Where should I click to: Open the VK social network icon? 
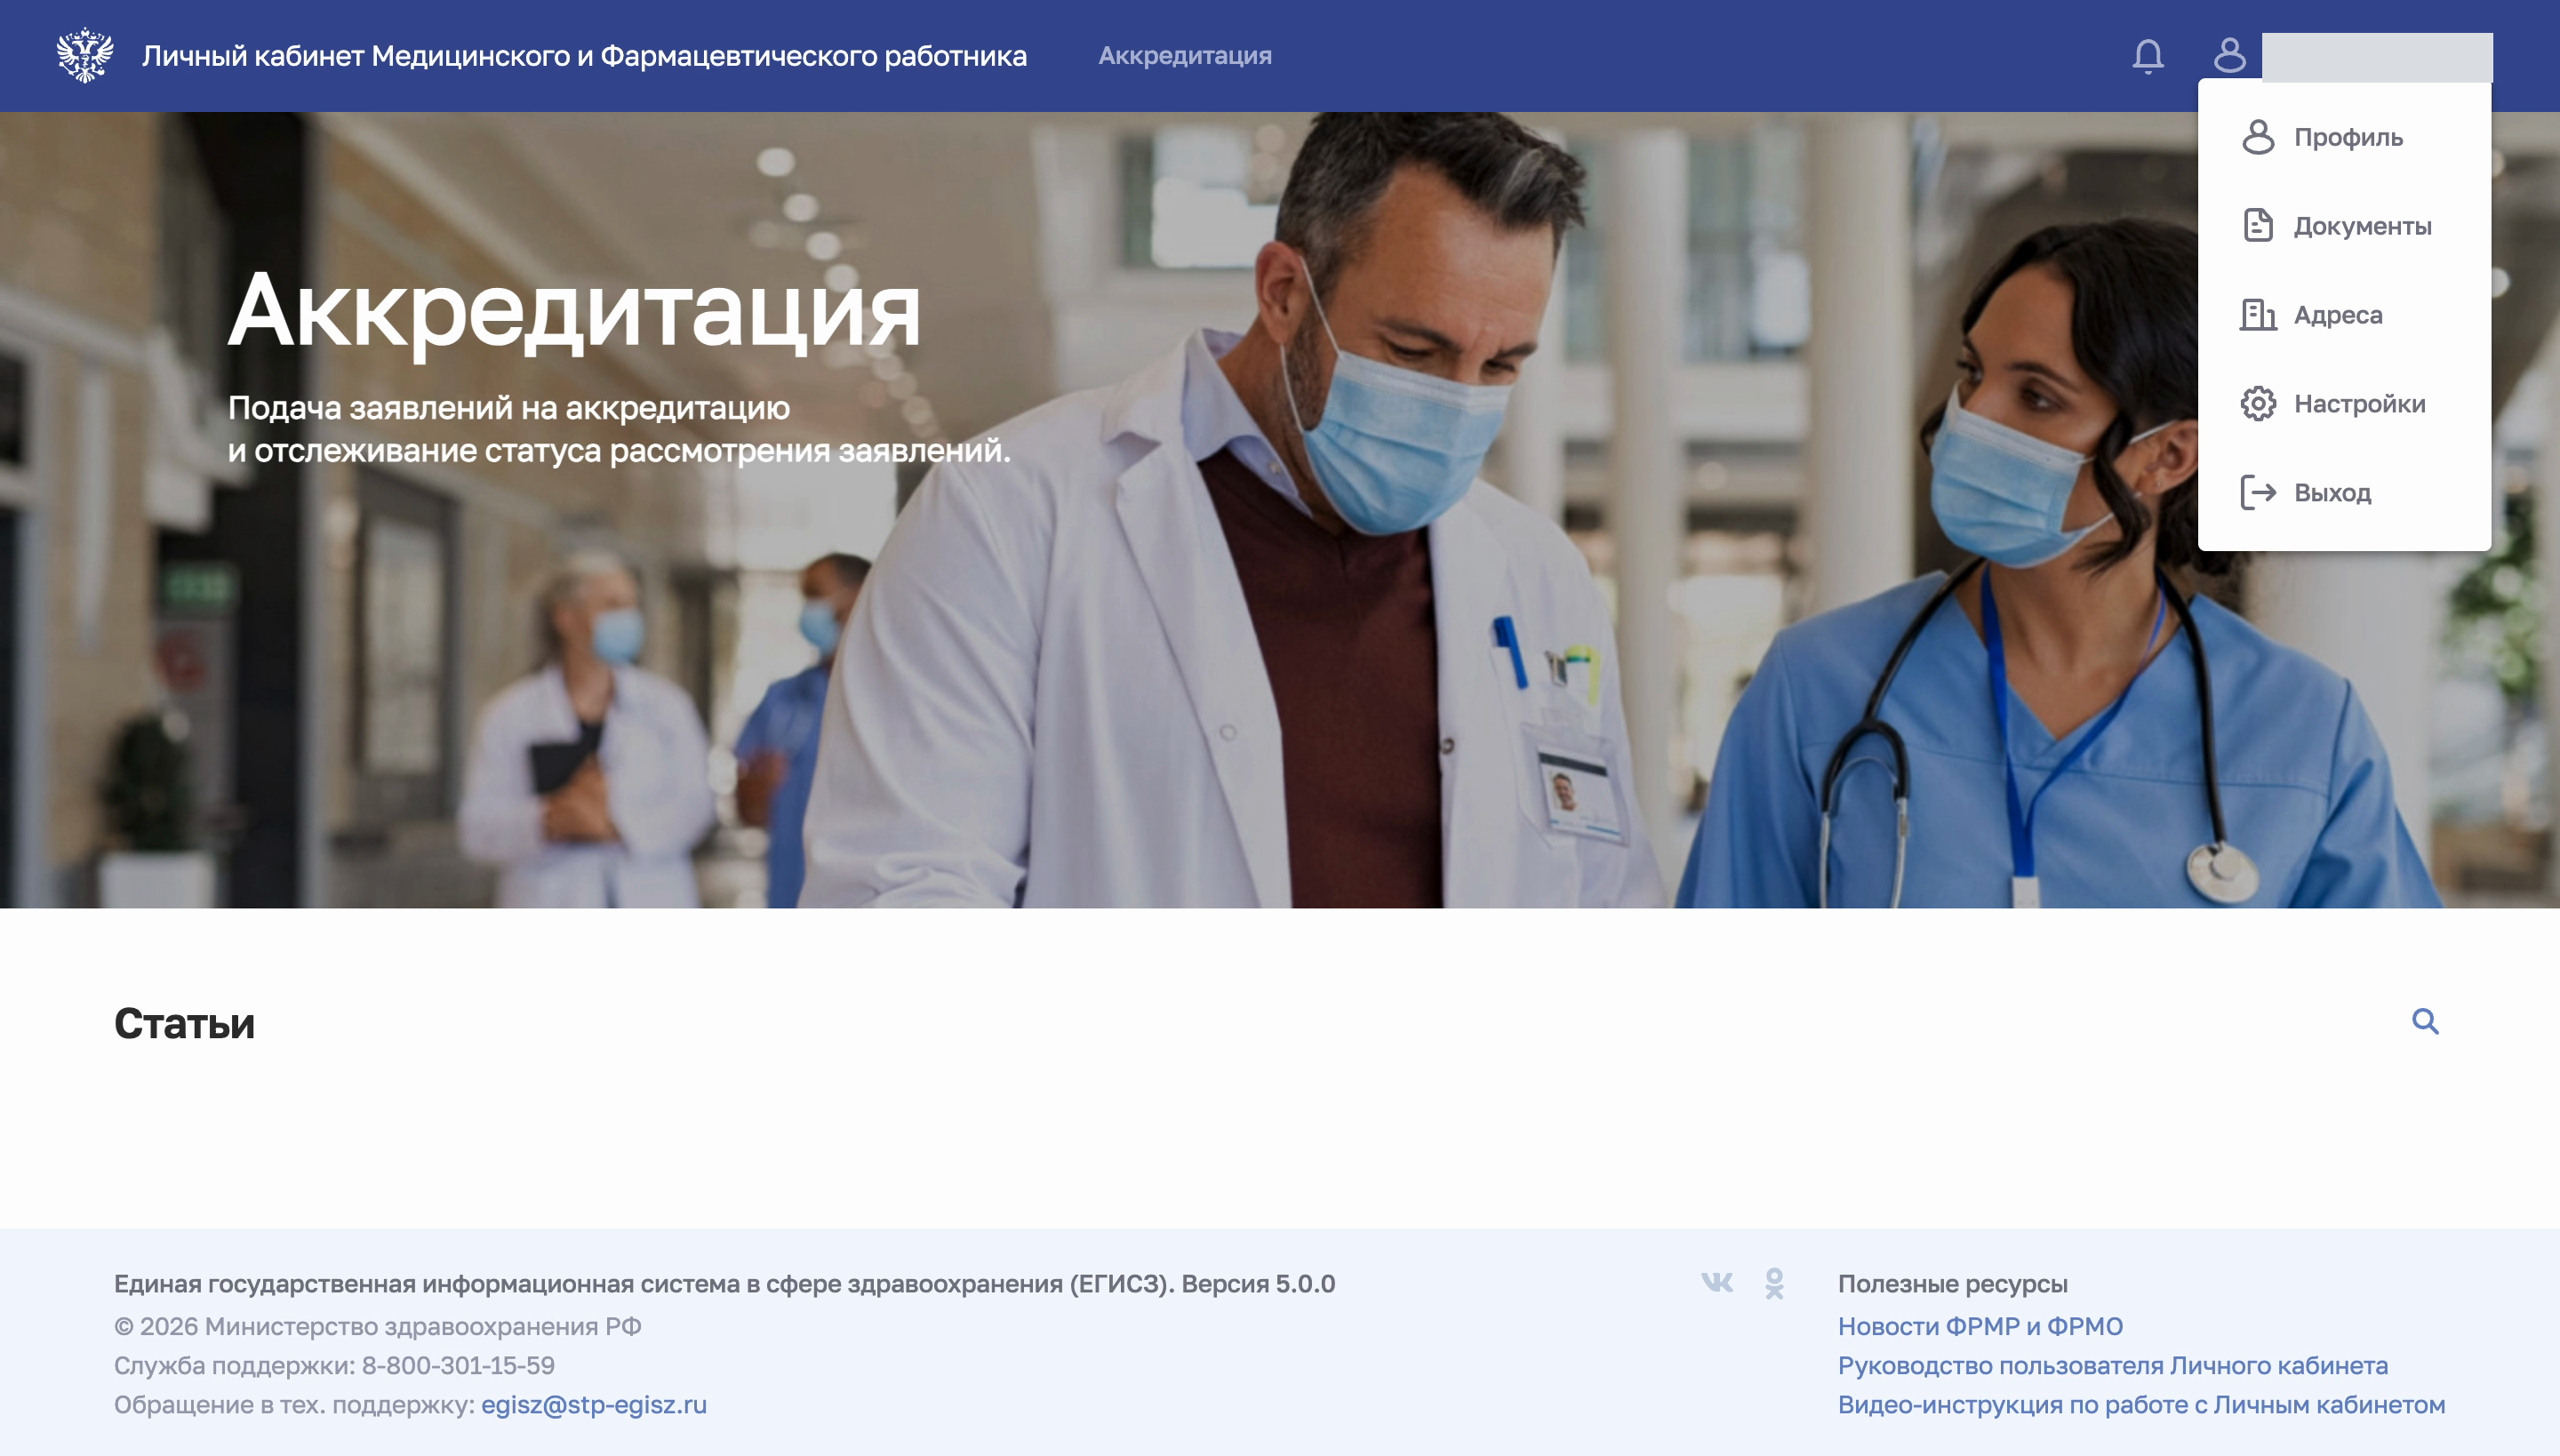click(1717, 1282)
